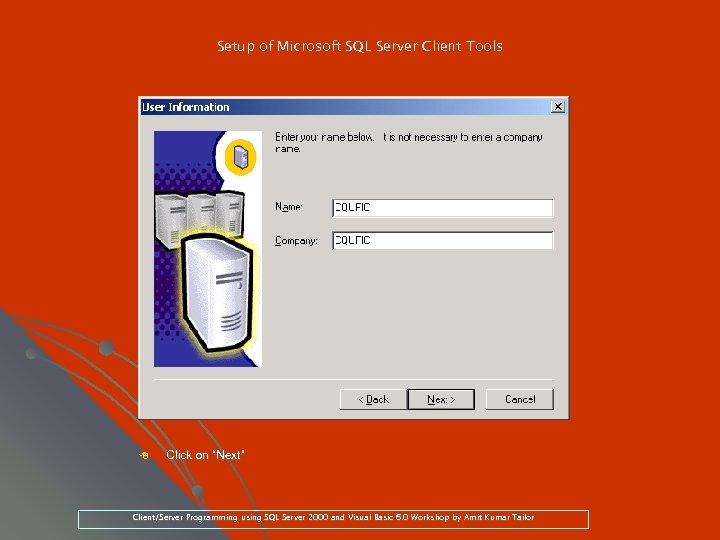Click the 'Enter your name below' instruction text

click(x=409, y=143)
